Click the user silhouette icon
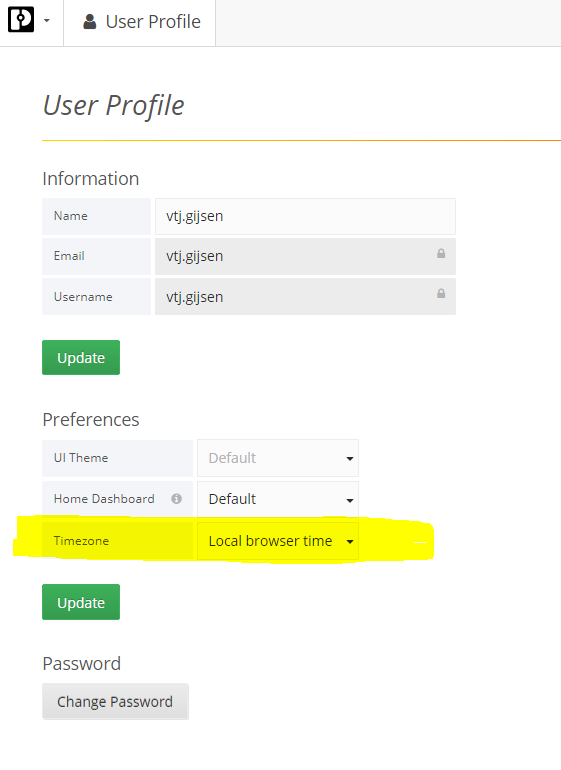The height and width of the screenshot is (770, 561). (x=89, y=22)
